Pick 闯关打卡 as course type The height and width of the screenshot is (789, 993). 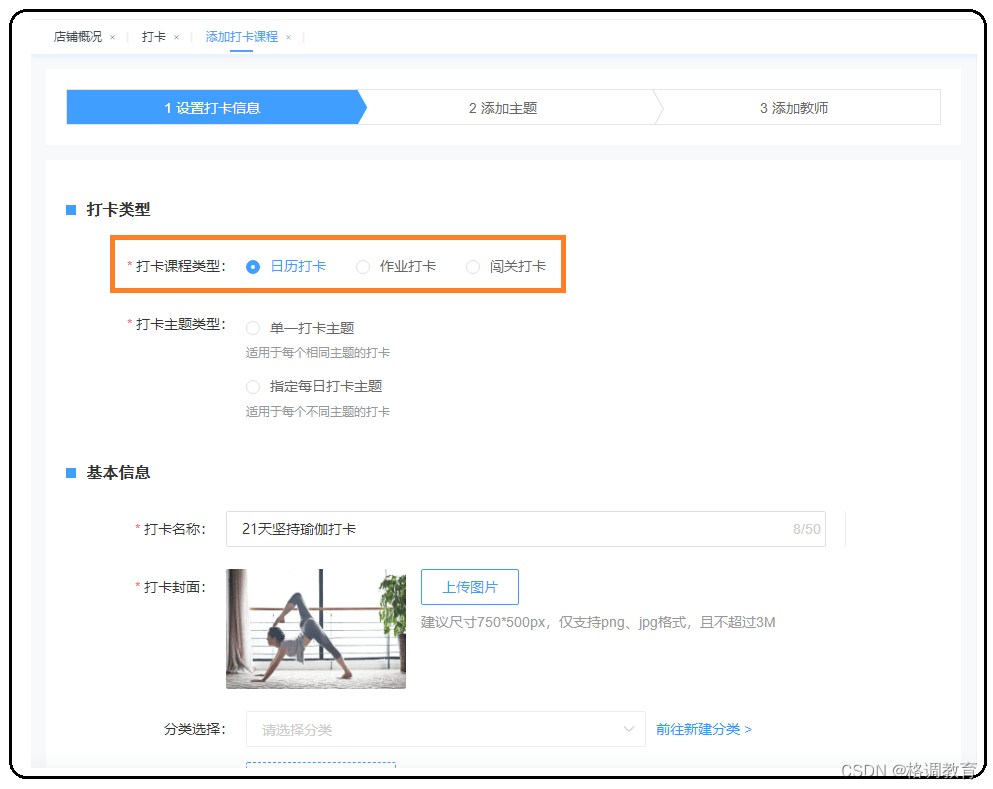[473, 267]
